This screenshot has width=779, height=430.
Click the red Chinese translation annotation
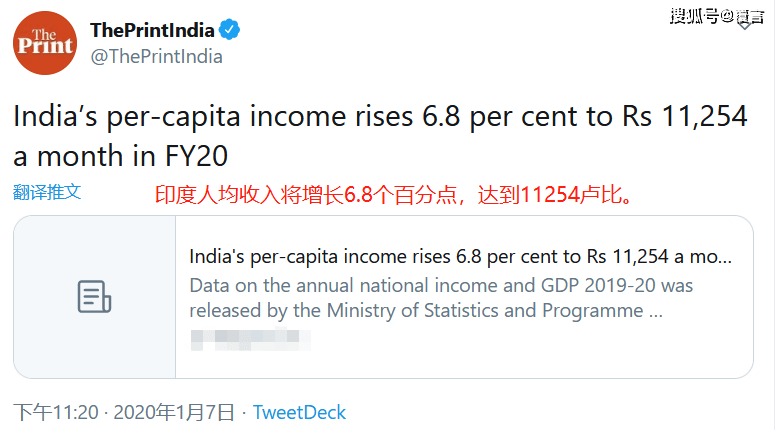point(394,194)
